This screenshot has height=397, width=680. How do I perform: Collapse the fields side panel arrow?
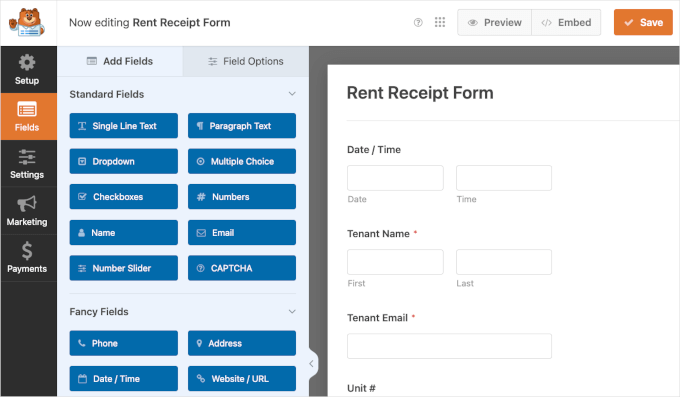(x=311, y=364)
